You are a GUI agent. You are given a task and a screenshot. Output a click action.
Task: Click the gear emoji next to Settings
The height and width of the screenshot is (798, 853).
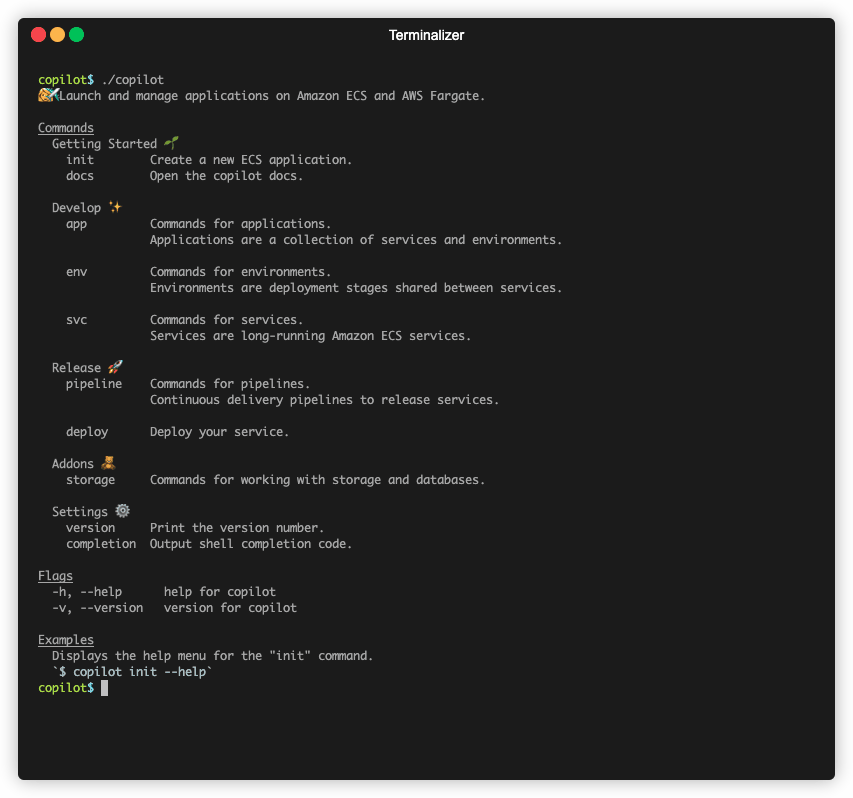click(122, 511)
